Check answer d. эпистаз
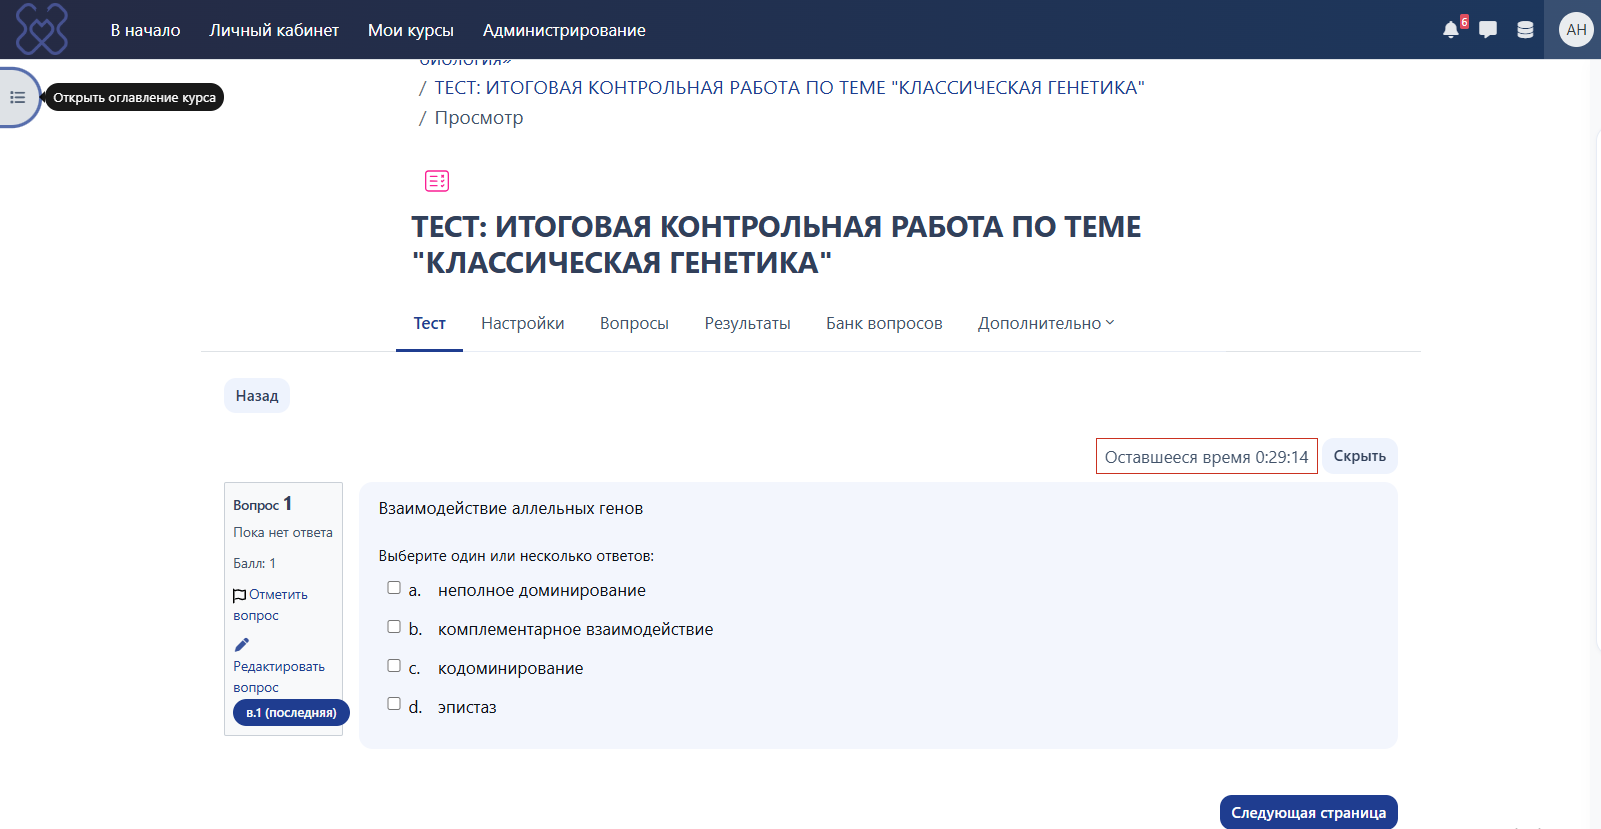The width and height of the screenshot is (1601, 829). coord(394,704)
